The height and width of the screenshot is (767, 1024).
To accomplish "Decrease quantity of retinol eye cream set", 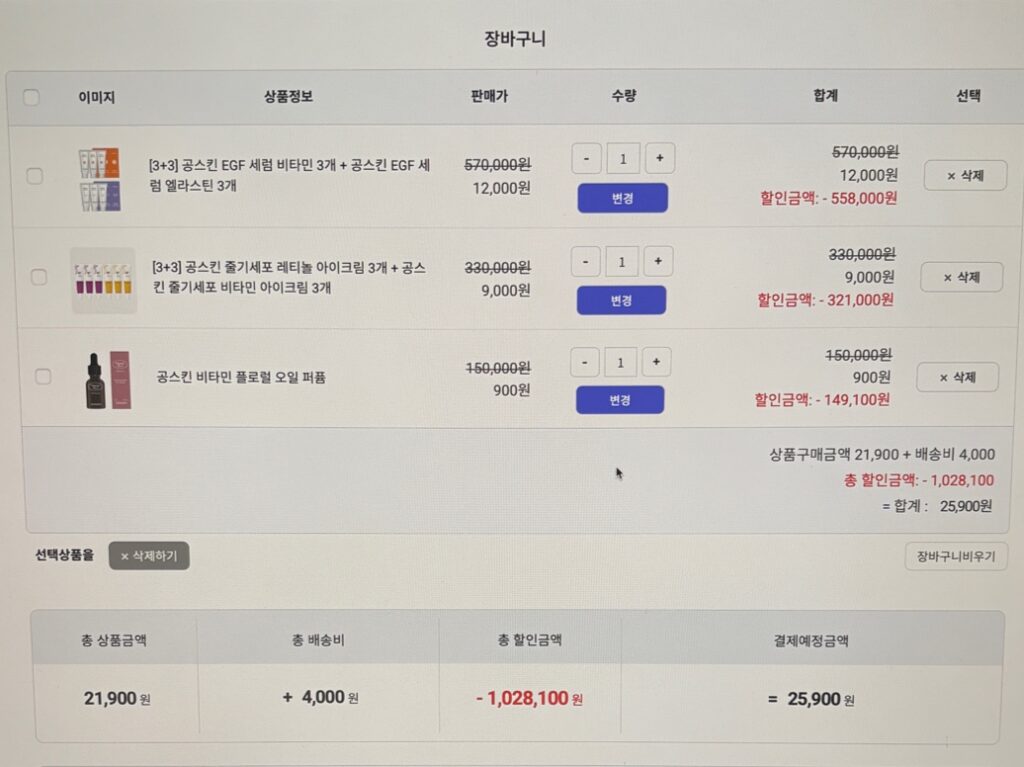I will click(585, 261).
